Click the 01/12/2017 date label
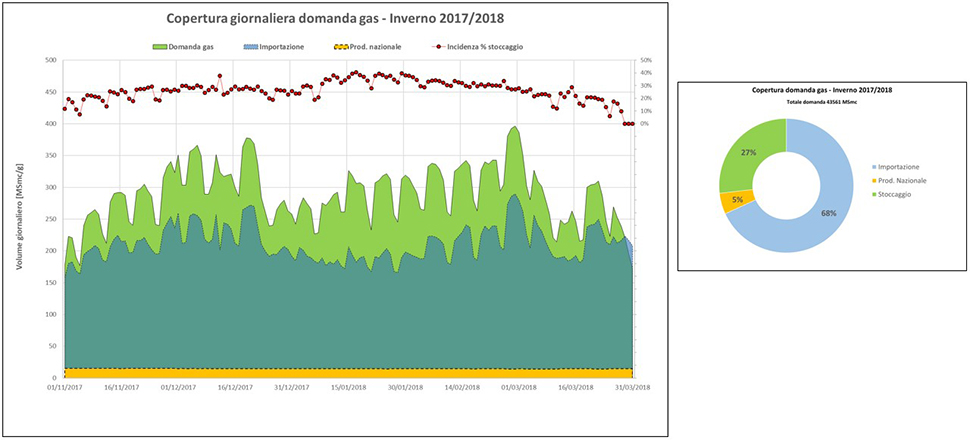This screenshot has height=440, width=970. pos(178,387)
